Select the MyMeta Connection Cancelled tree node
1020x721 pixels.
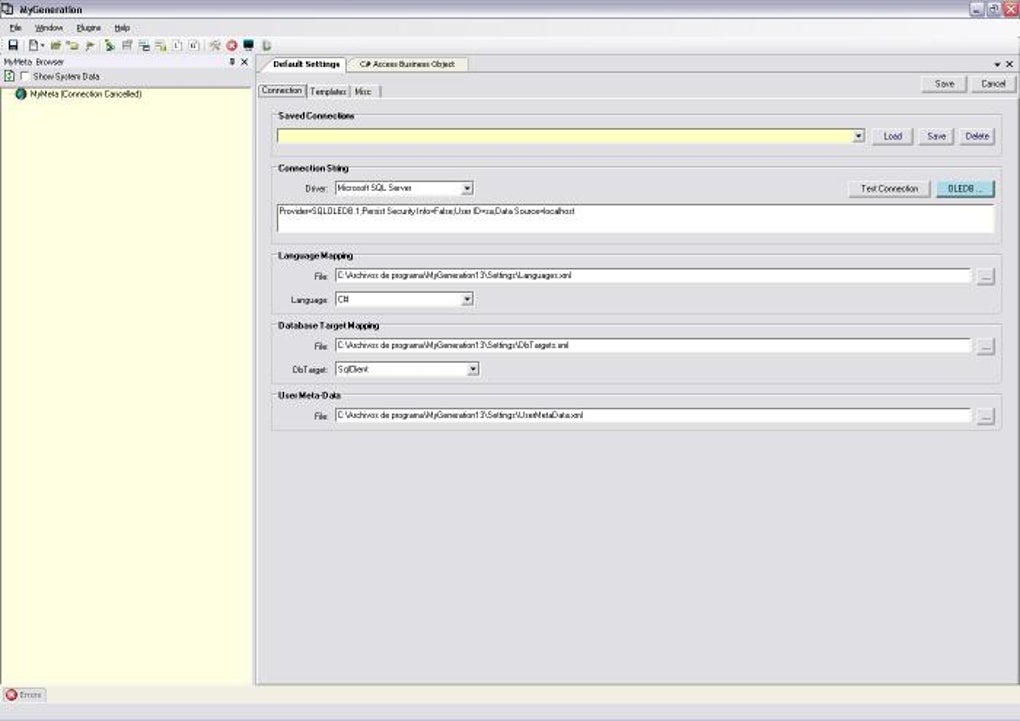tap(85, 94)
